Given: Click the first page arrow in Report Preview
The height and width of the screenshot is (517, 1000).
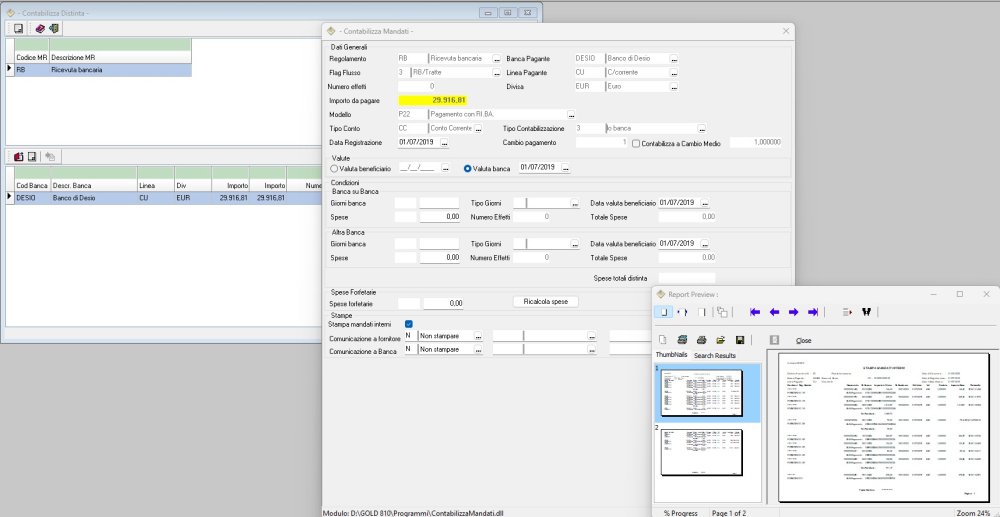Looking at the screenshot, I should [755, 312].
